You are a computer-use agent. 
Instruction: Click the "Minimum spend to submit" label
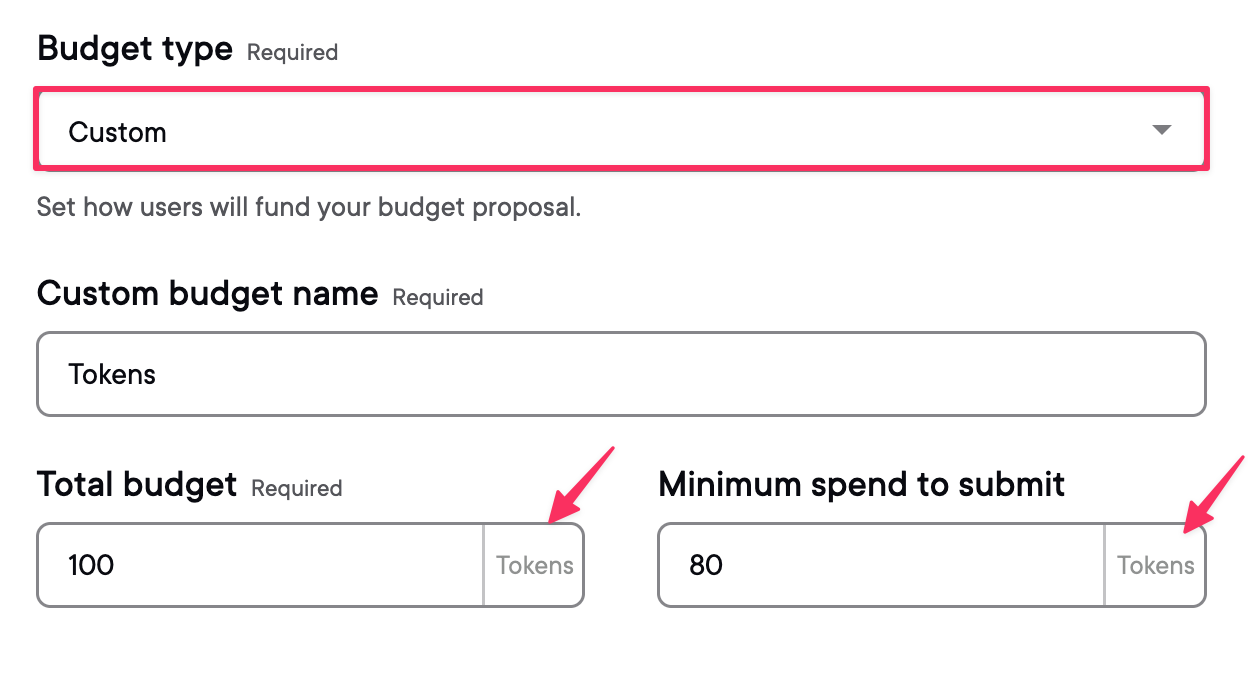861,485
